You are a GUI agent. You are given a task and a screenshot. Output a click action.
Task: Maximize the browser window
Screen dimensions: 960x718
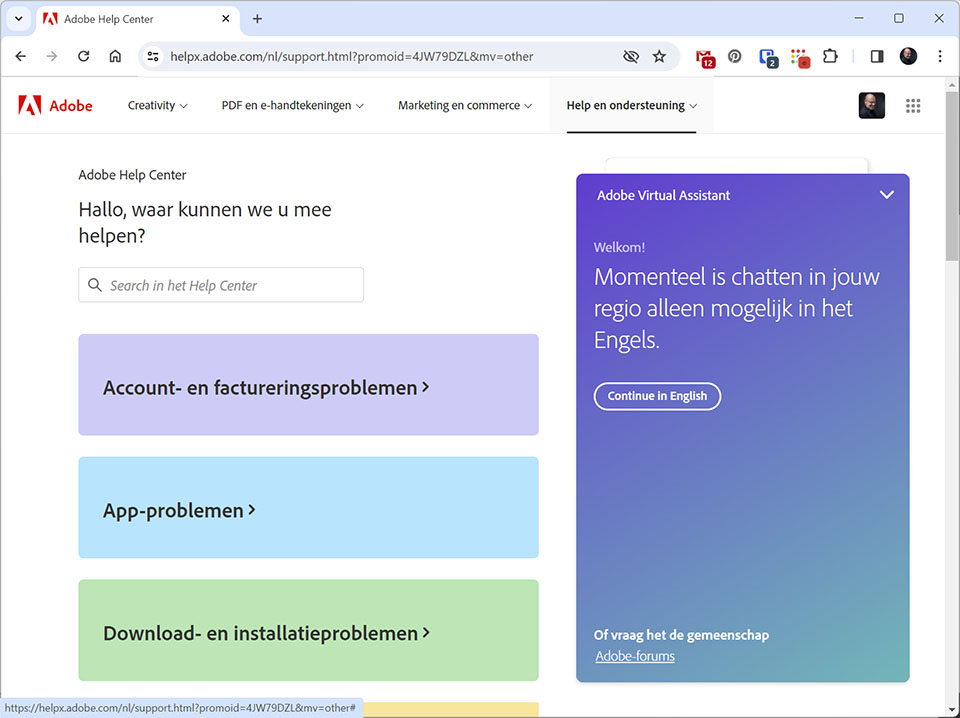(899, 18)
